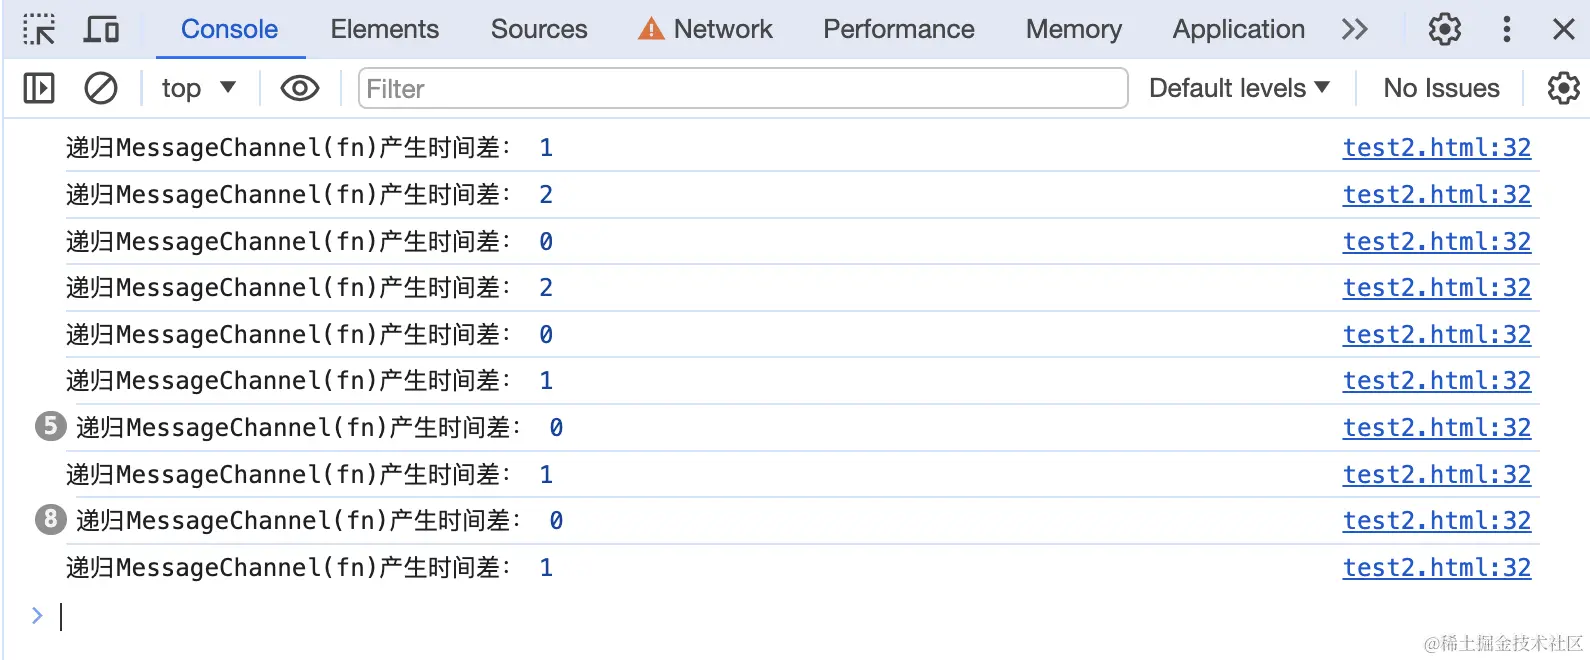Click the console Filter input field
This screenshot has width=1590, height=660.
pyautogui.click(x=740, y=88)
